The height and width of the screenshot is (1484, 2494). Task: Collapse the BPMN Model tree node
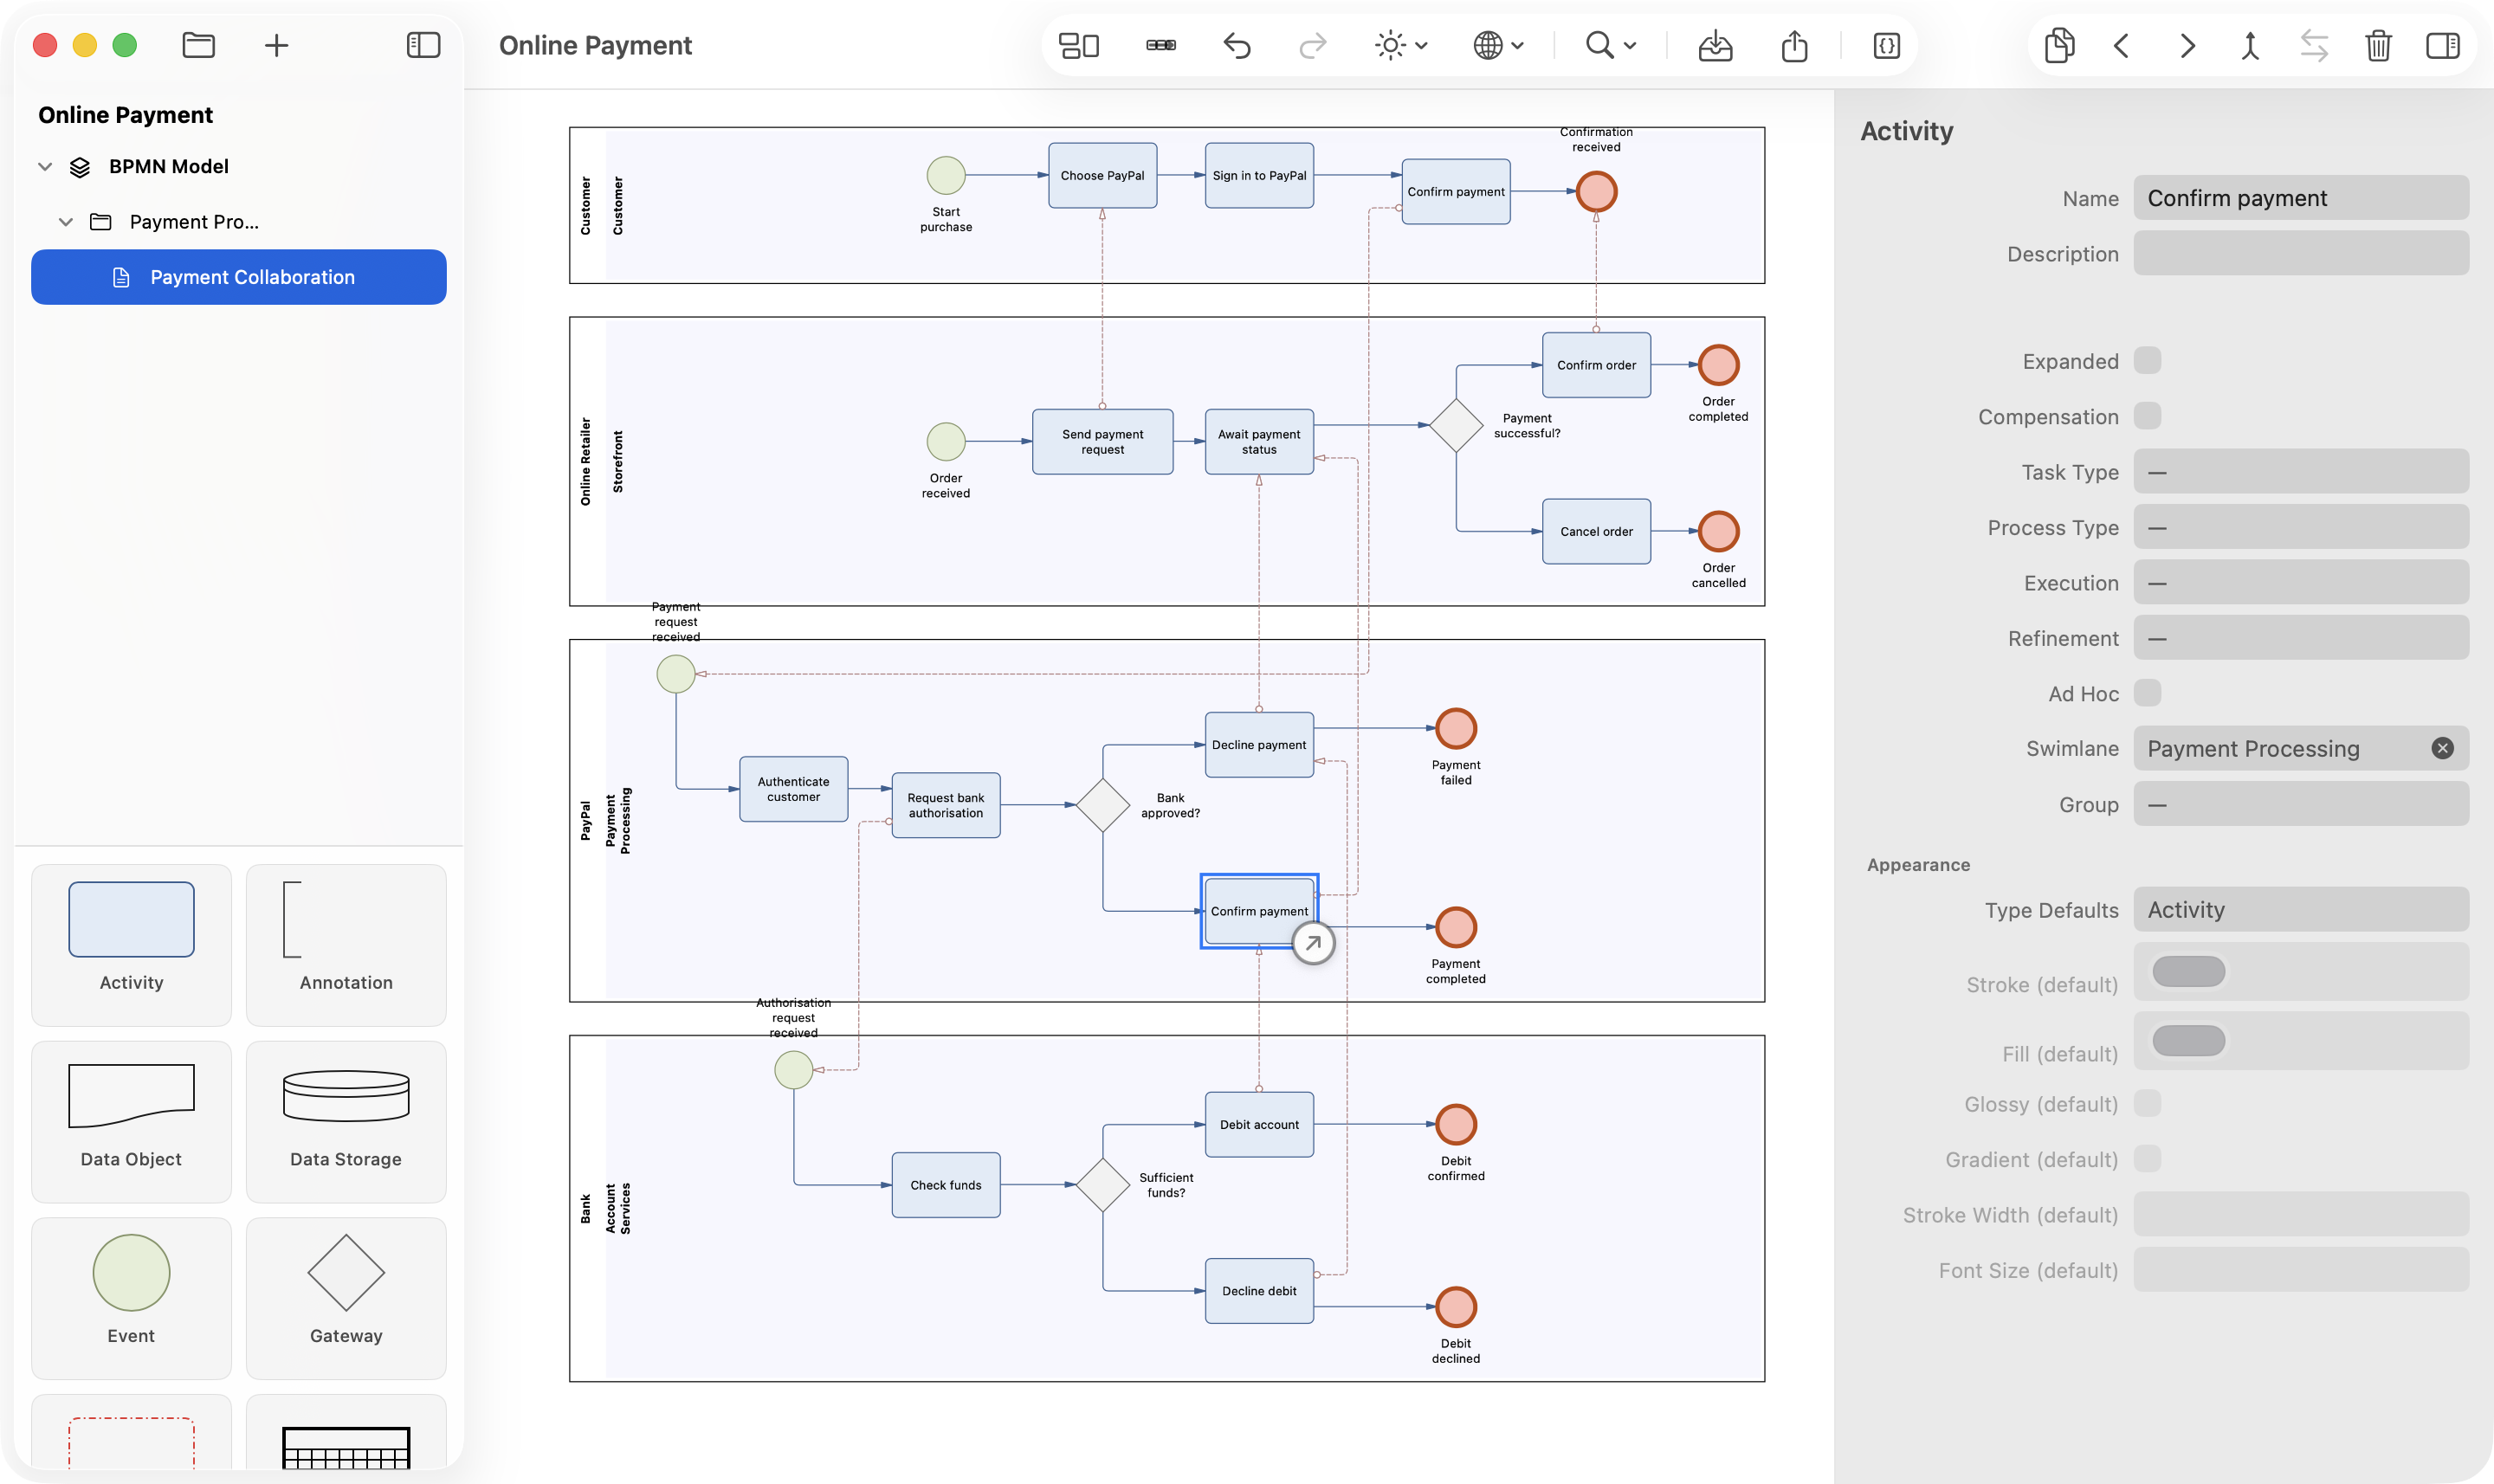(45, 167)
